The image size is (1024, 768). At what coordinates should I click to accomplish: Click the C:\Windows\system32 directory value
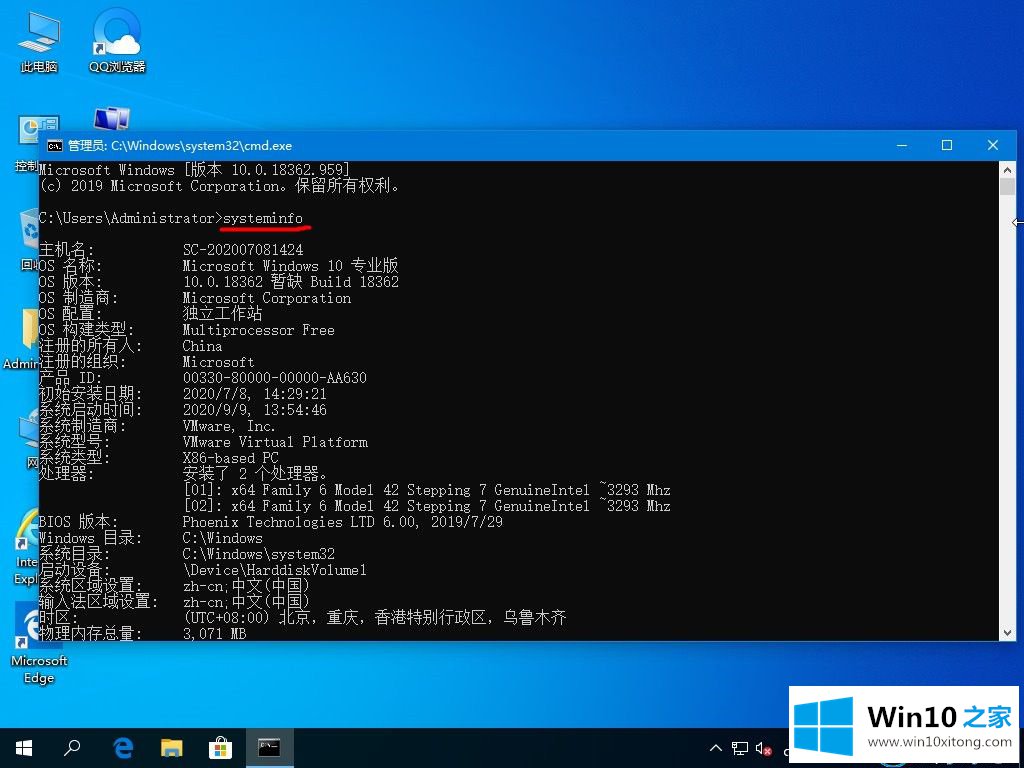(x=259, y=554)
